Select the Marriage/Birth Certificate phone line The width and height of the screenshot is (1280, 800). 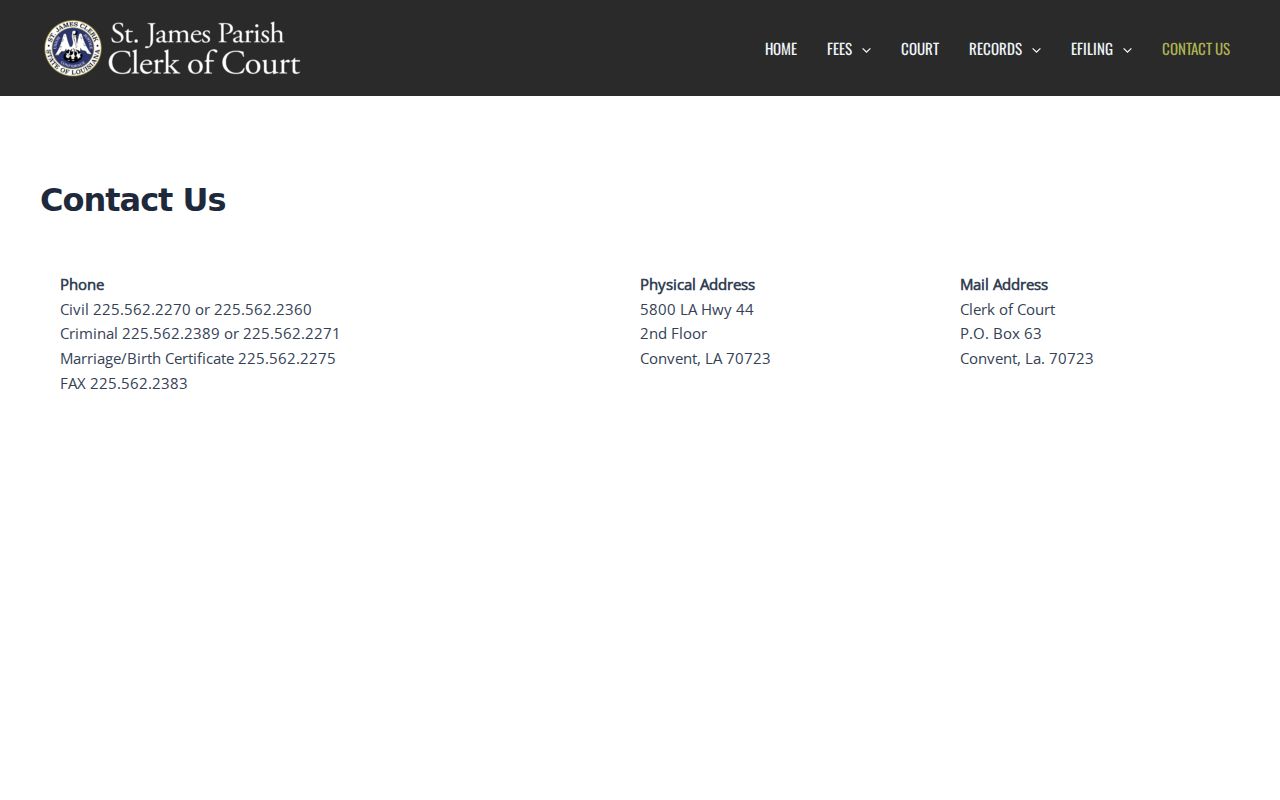198,359
